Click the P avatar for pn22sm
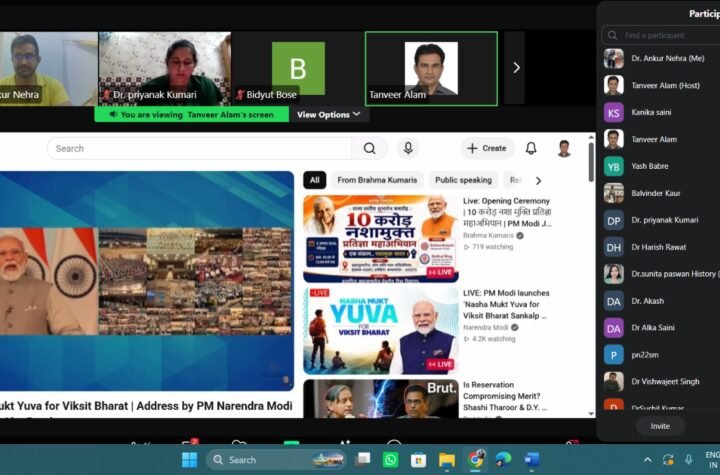Screen dimensions: 720x475 (613, 355)
